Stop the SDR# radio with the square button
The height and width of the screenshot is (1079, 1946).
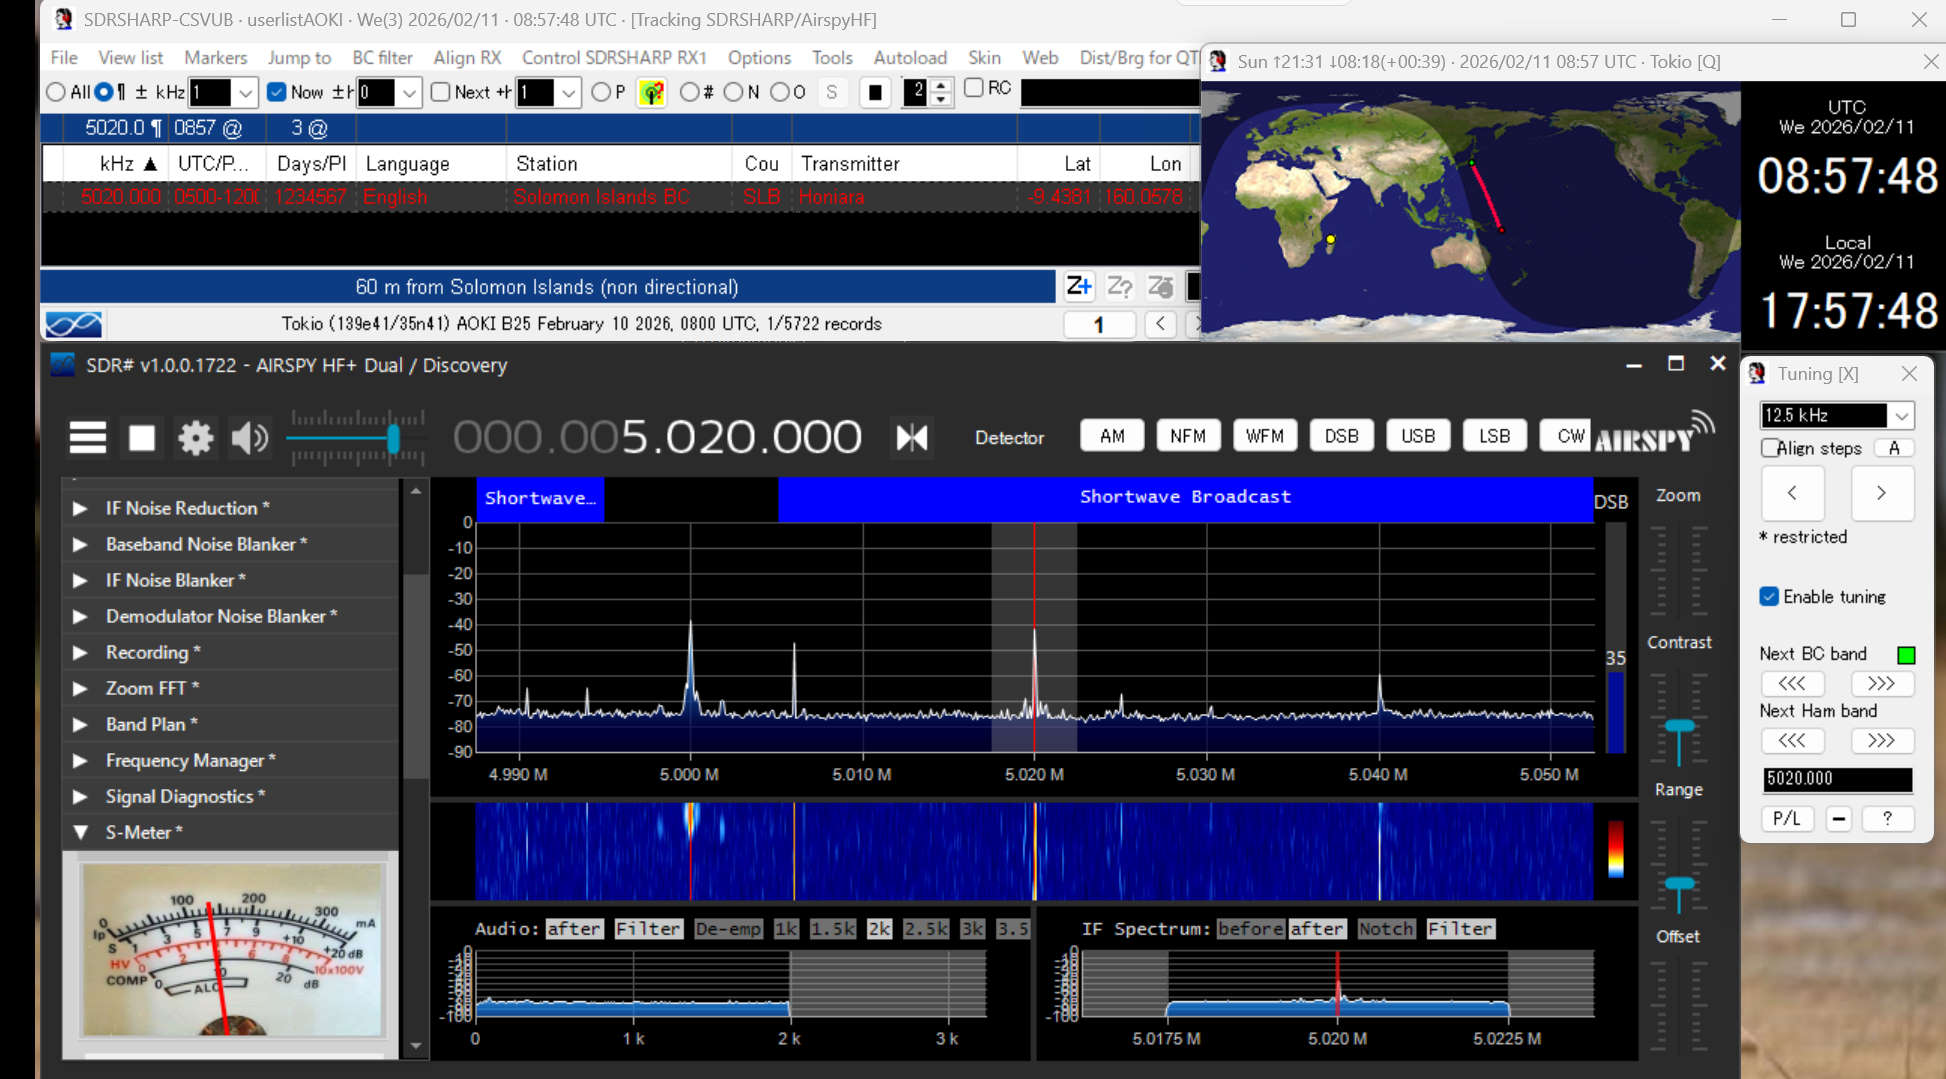[142, 437]
